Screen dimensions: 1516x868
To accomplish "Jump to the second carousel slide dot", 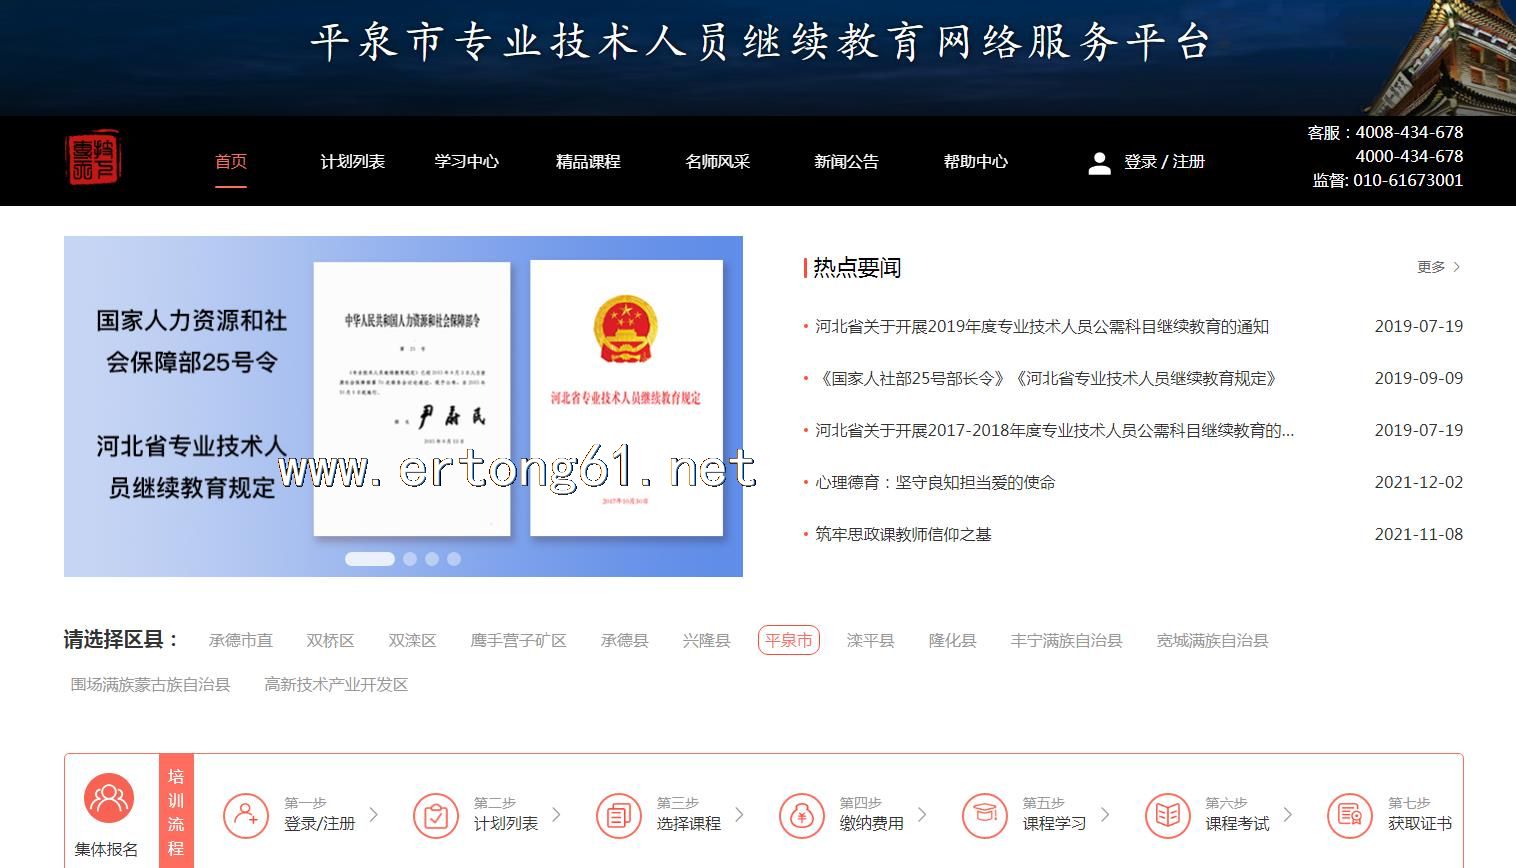I will [410, 559].
